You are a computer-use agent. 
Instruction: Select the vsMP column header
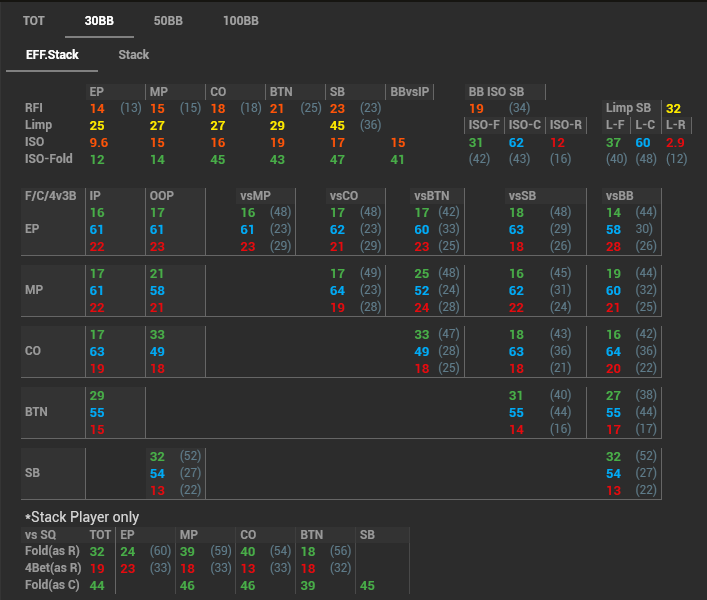click(255, 196)
